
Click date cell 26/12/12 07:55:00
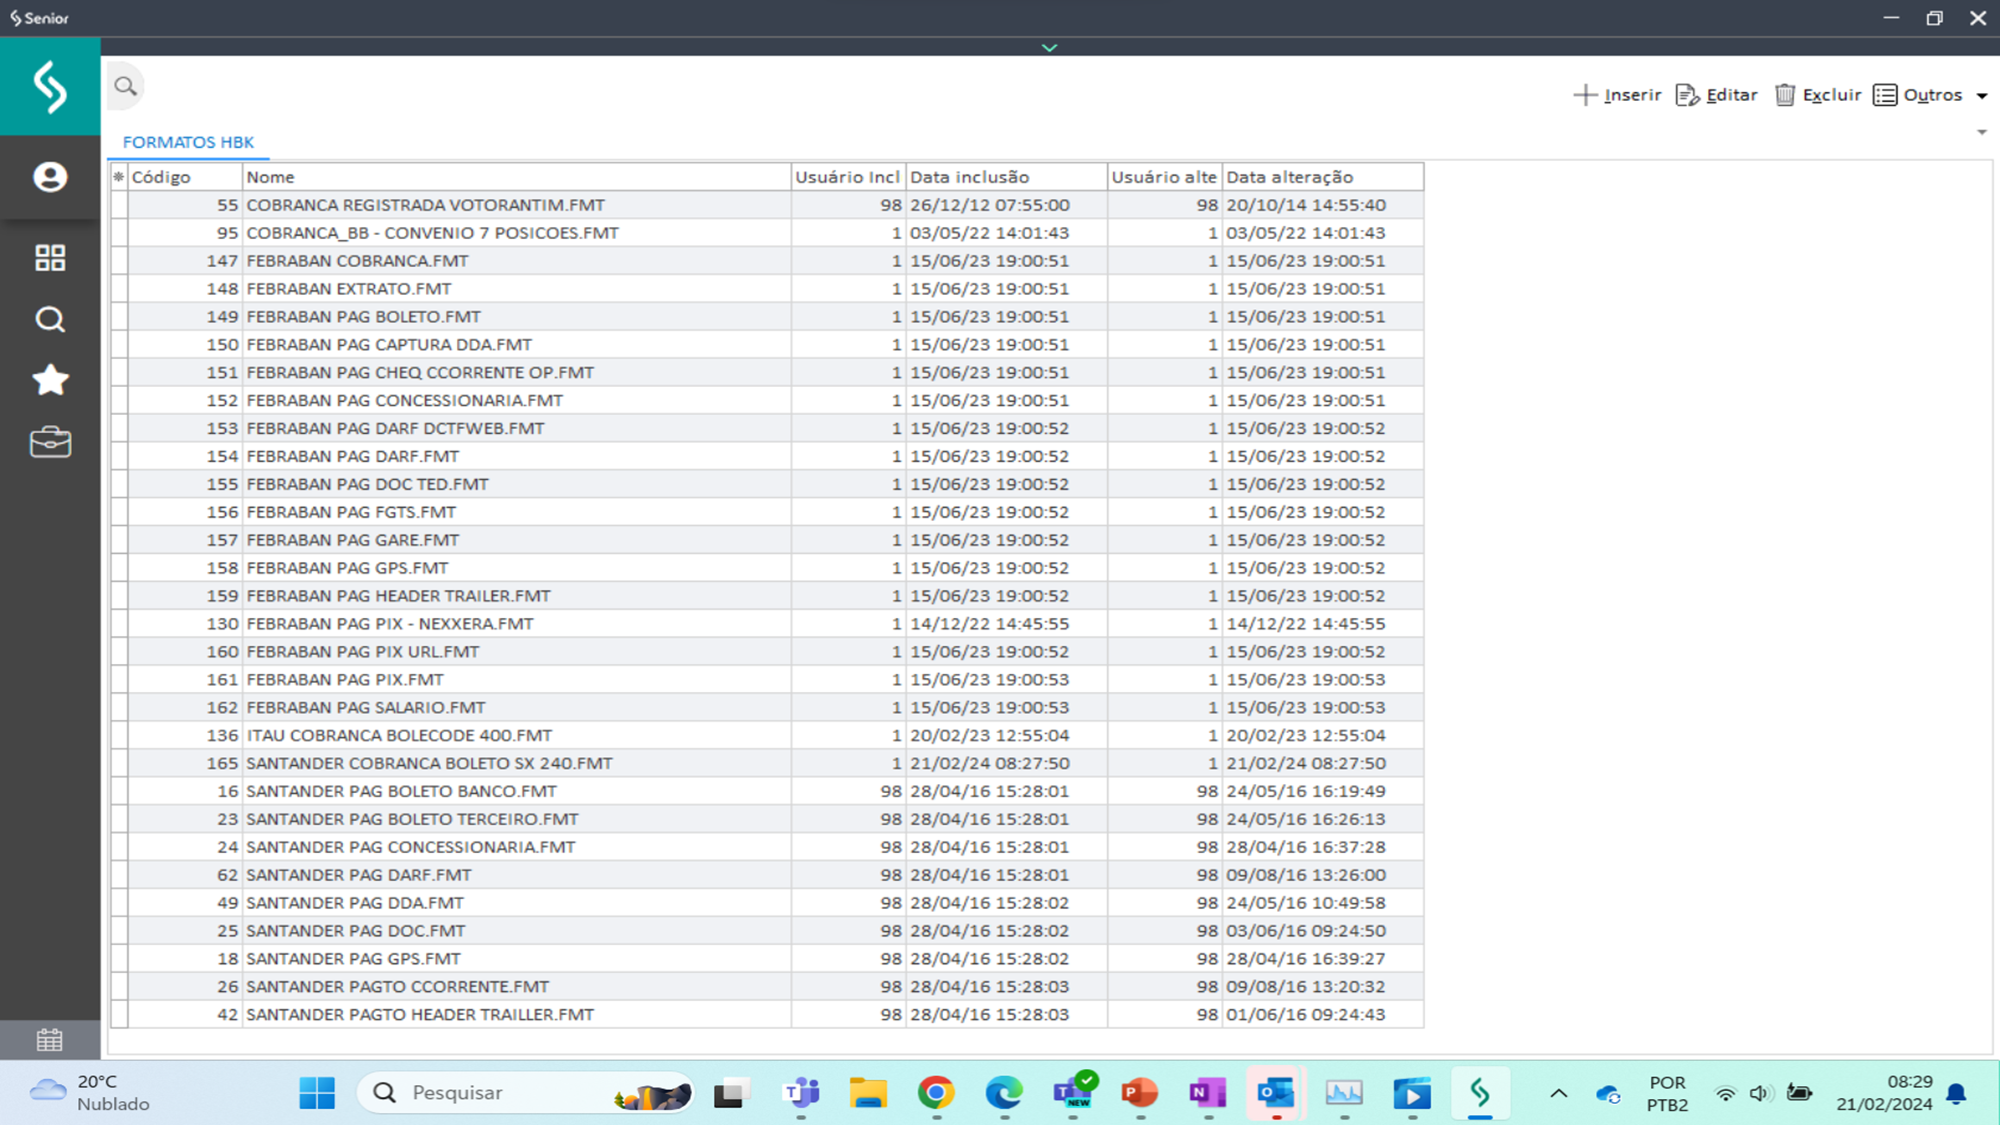coord(1006,205)
